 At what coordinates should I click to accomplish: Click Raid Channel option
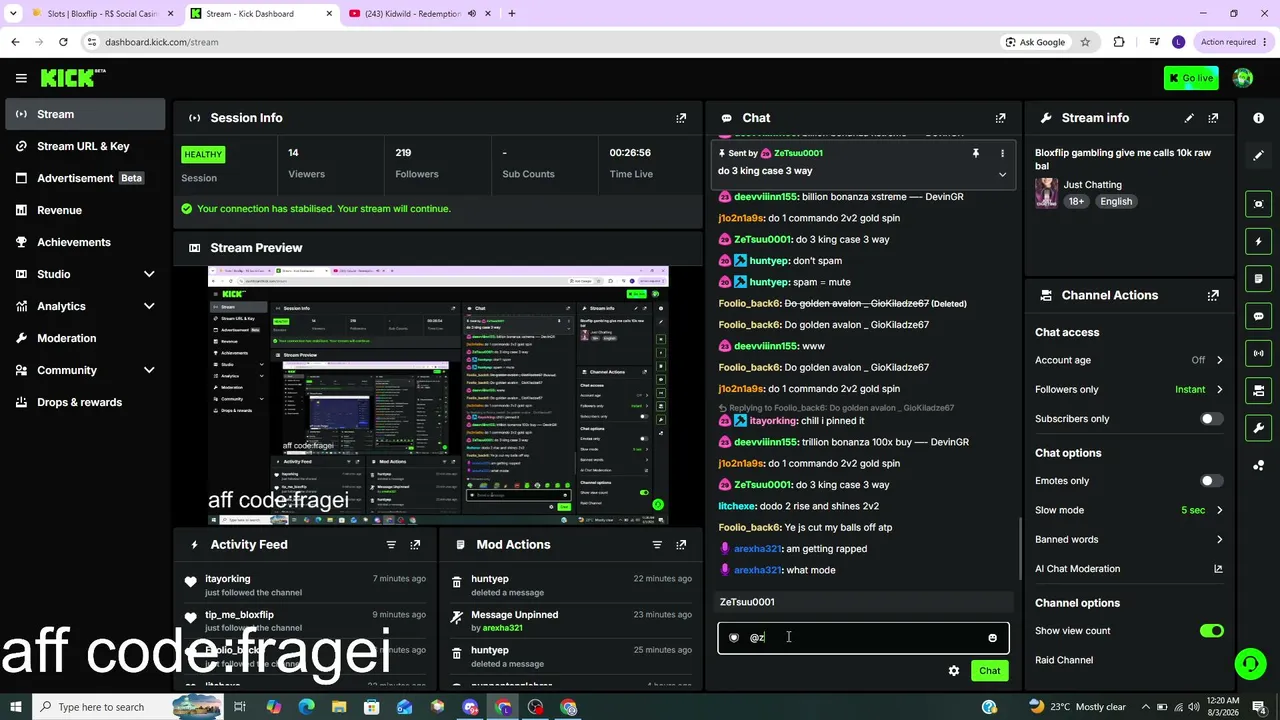pos(1064,660)
